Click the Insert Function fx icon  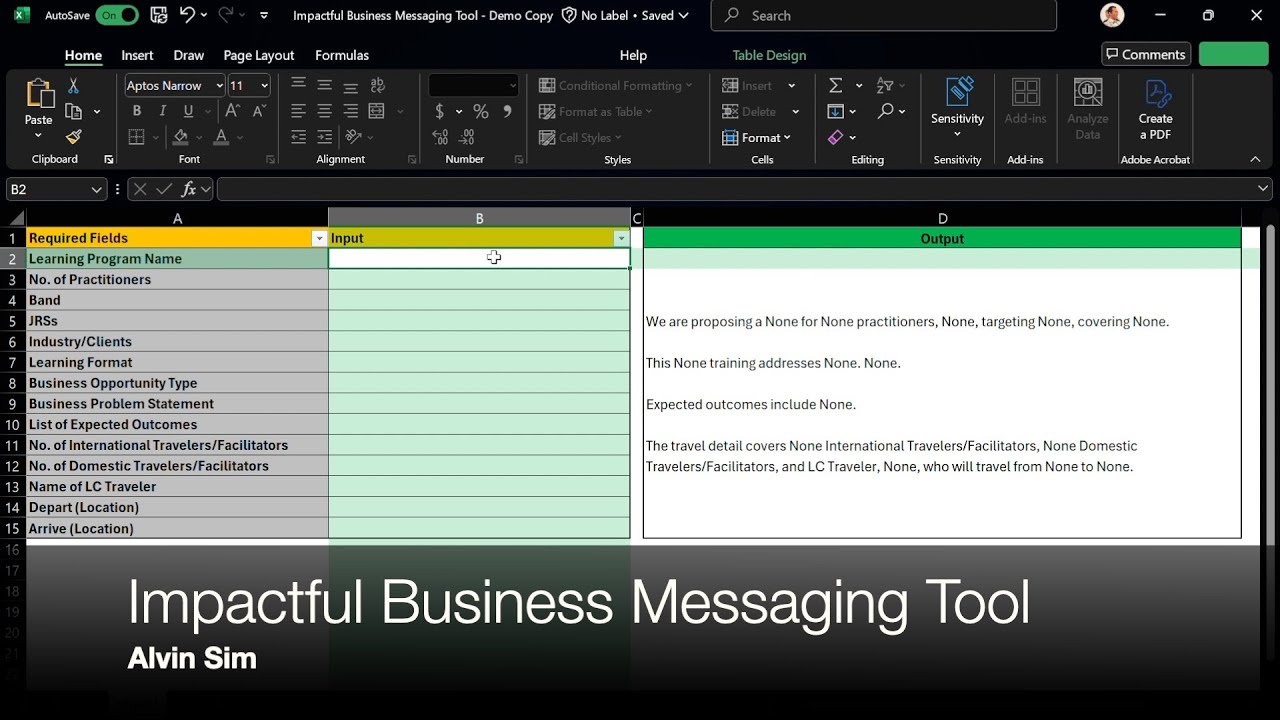click(188, 189)
